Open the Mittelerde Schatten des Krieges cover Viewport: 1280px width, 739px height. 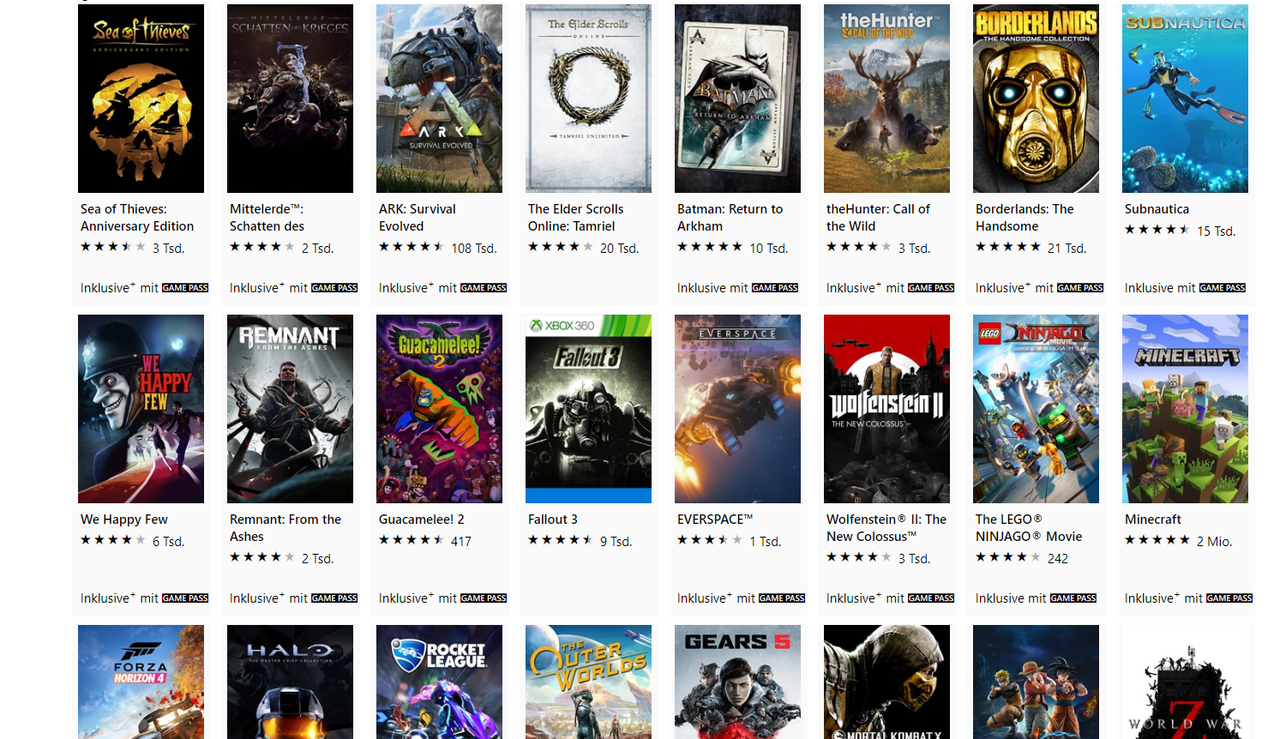pos(290,98)
